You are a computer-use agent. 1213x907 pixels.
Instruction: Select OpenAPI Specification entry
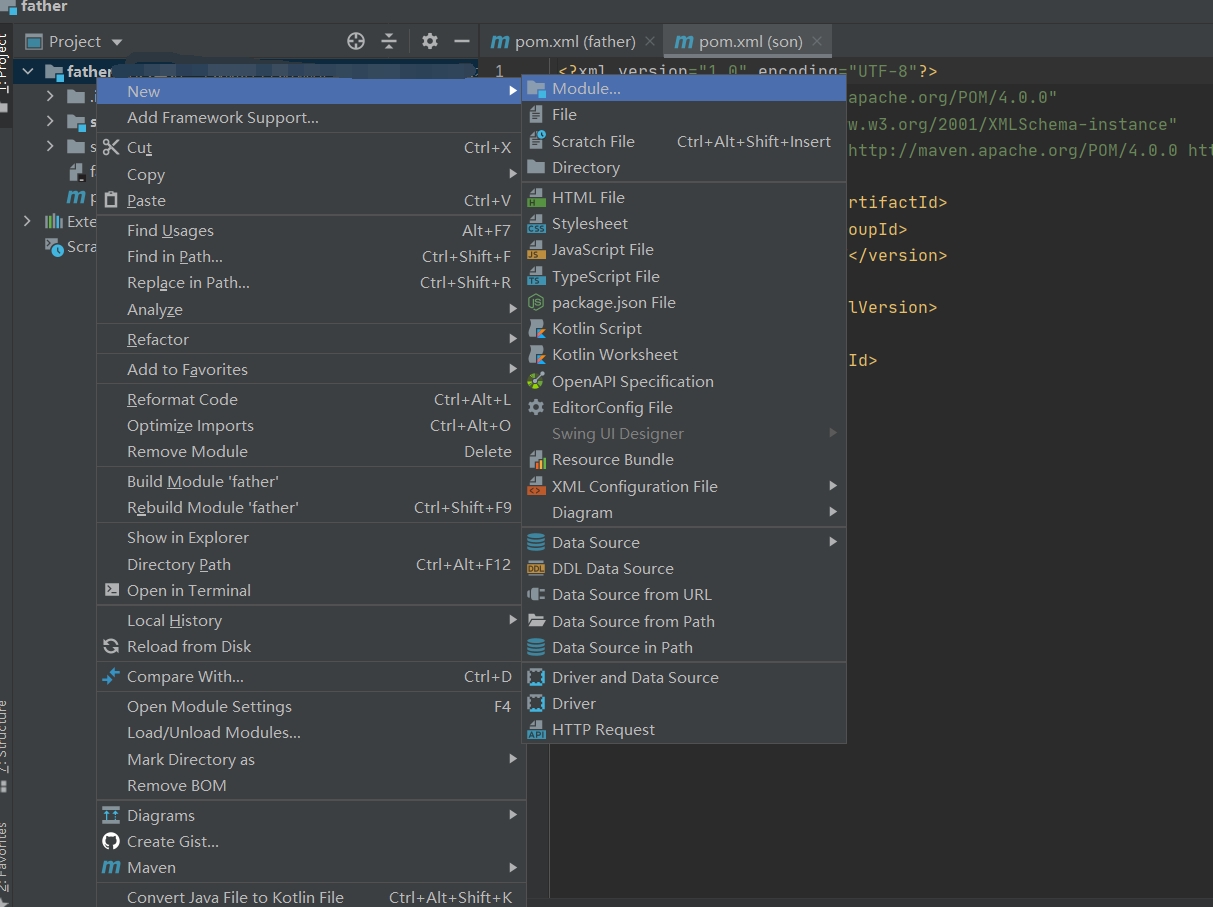pyautogui.click(x=632, y=381)
